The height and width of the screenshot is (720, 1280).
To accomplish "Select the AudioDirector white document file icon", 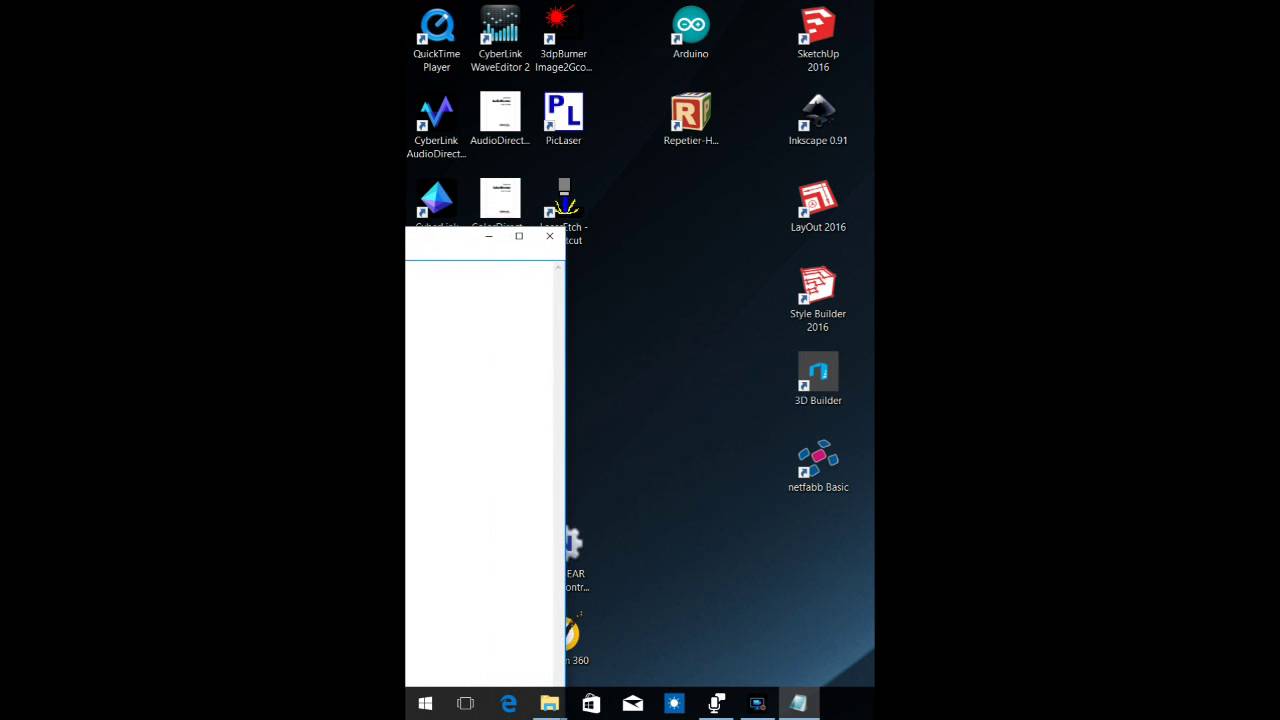I will (x=500, y=120).
